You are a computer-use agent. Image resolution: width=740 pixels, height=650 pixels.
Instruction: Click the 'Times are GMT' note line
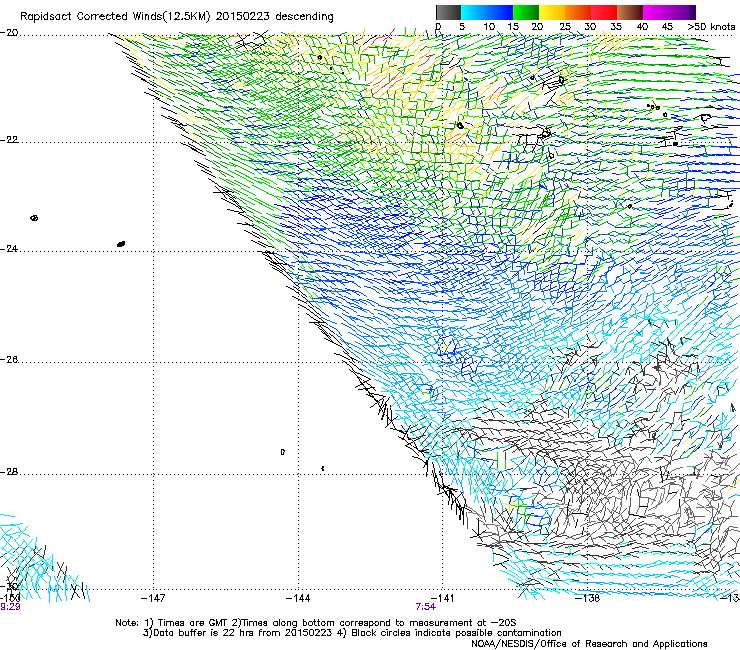click(x=316, y=623)
